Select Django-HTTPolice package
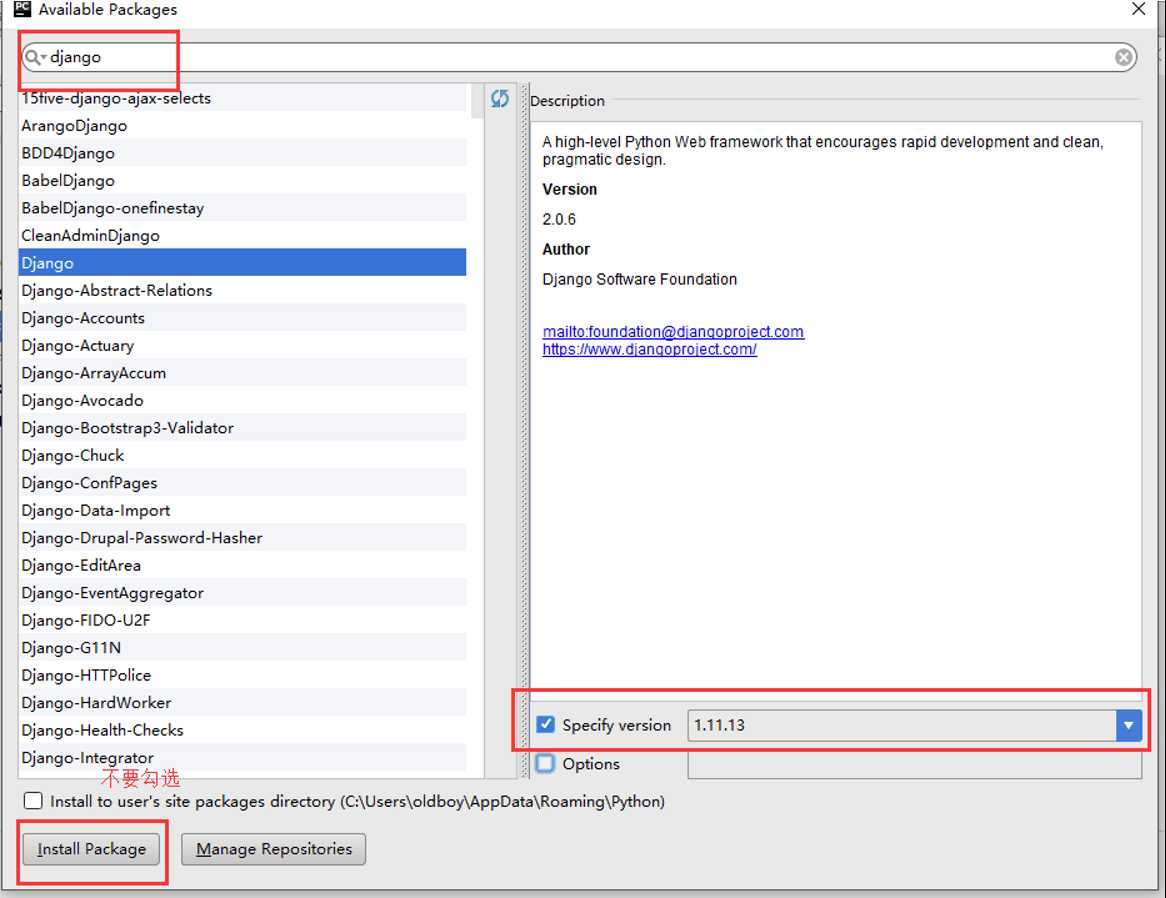Viewport: 1166px width, 898px height. 242,676
